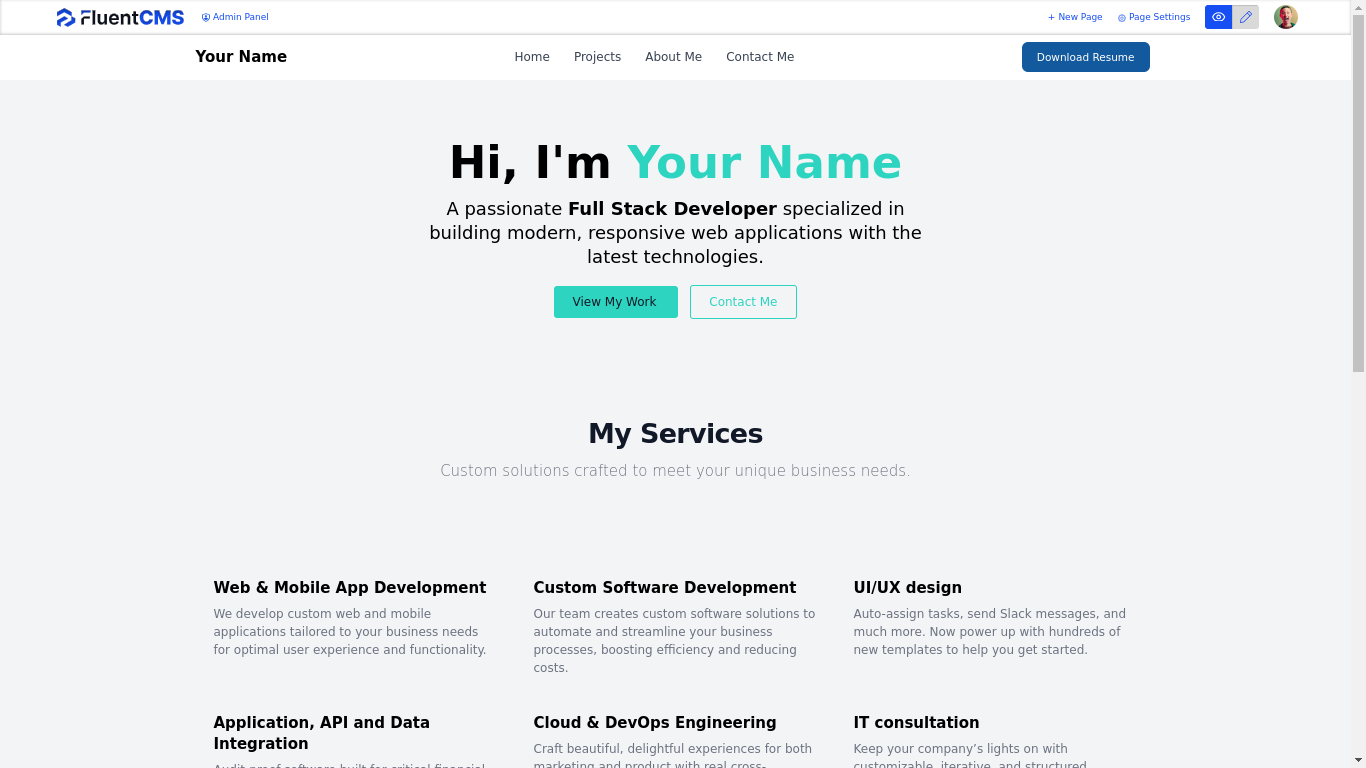Image resolution: width=1366 pixels, height=768 pixels.
Task: Open the Projects nav item
Action: click(597, 57)
